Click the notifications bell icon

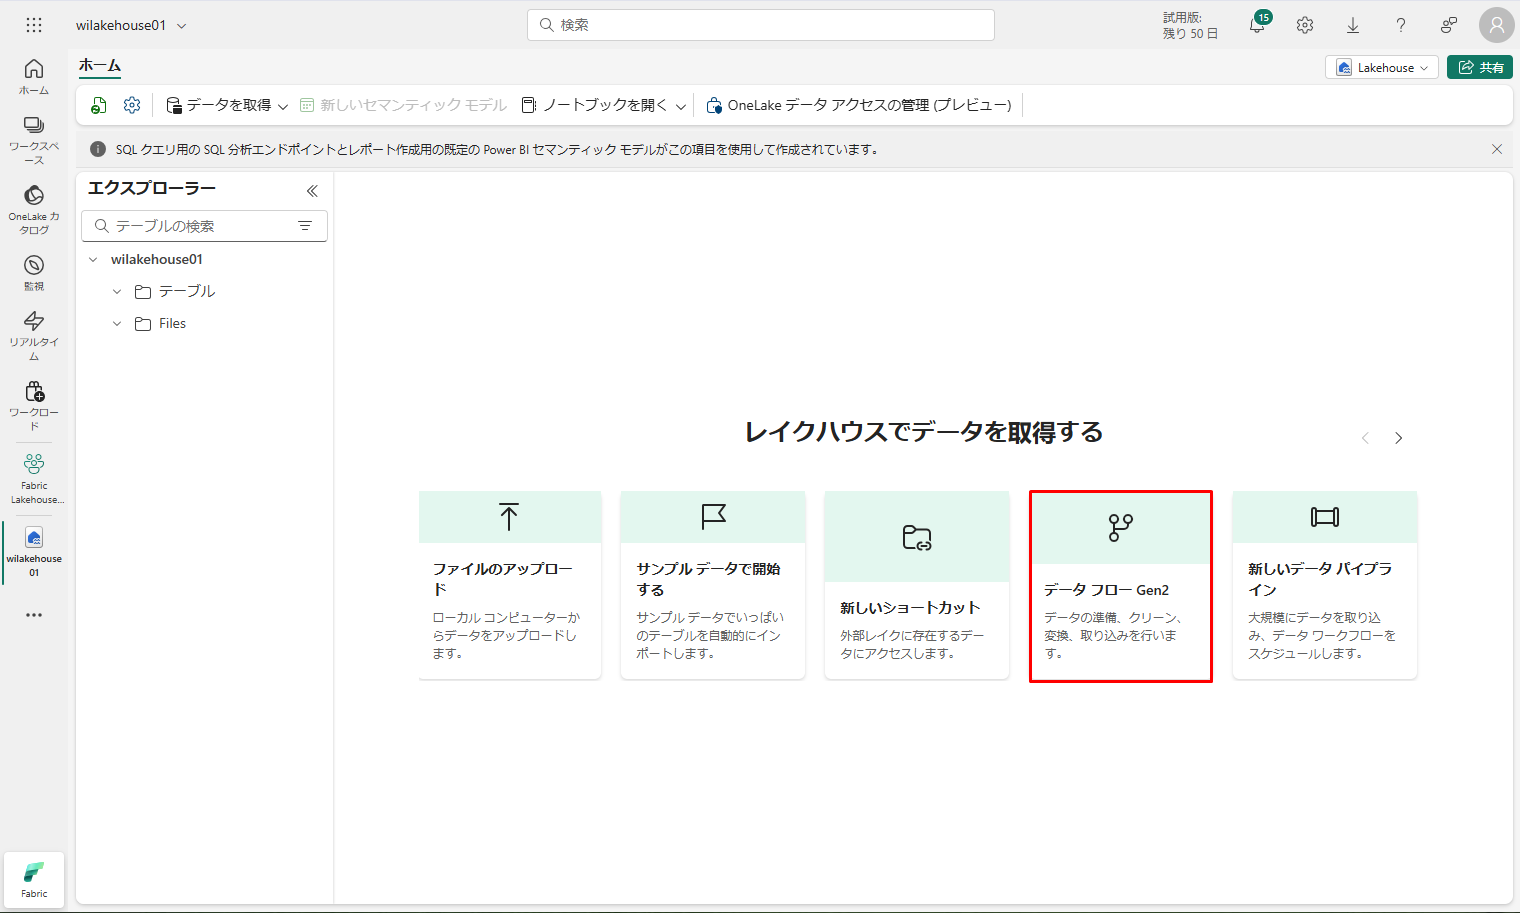tap(1257, 26)
